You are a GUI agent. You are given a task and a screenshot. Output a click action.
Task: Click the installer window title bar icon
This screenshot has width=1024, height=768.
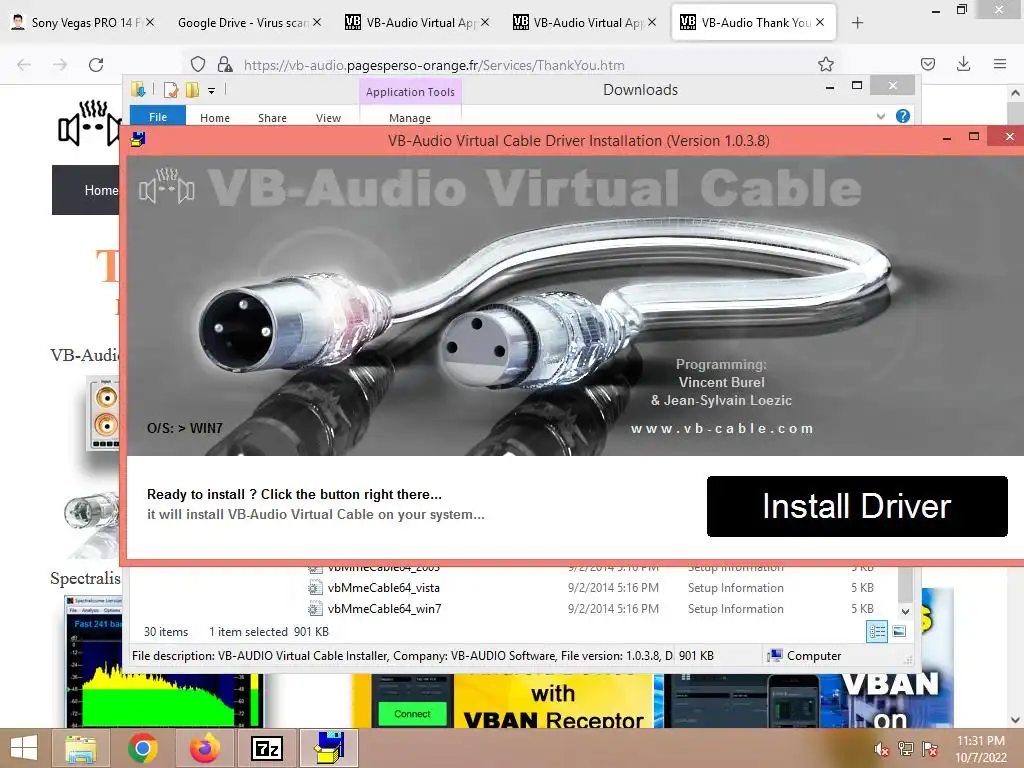coord(138,139)
